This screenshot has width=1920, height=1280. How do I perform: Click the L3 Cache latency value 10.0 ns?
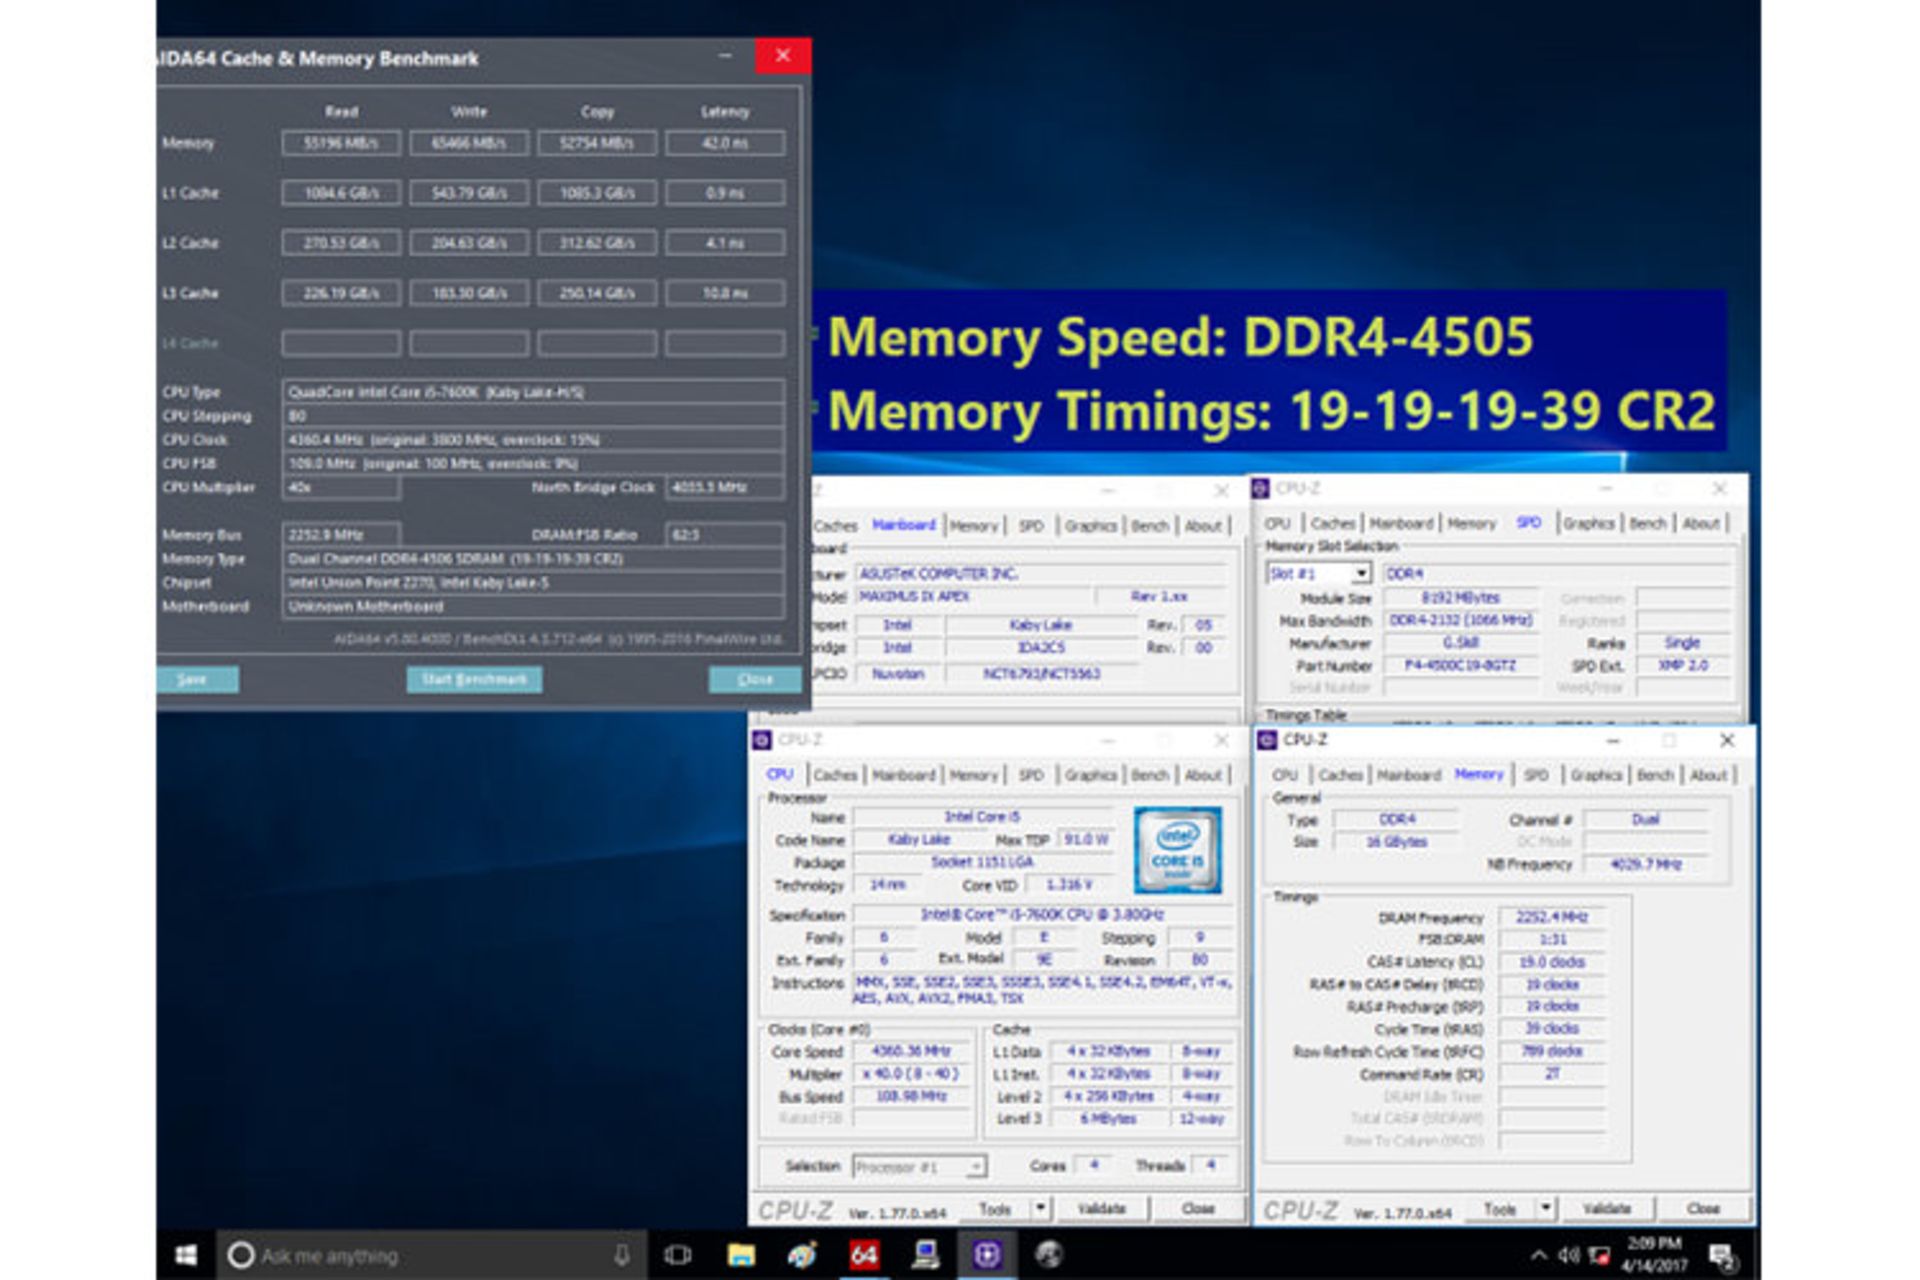[725, 293]
